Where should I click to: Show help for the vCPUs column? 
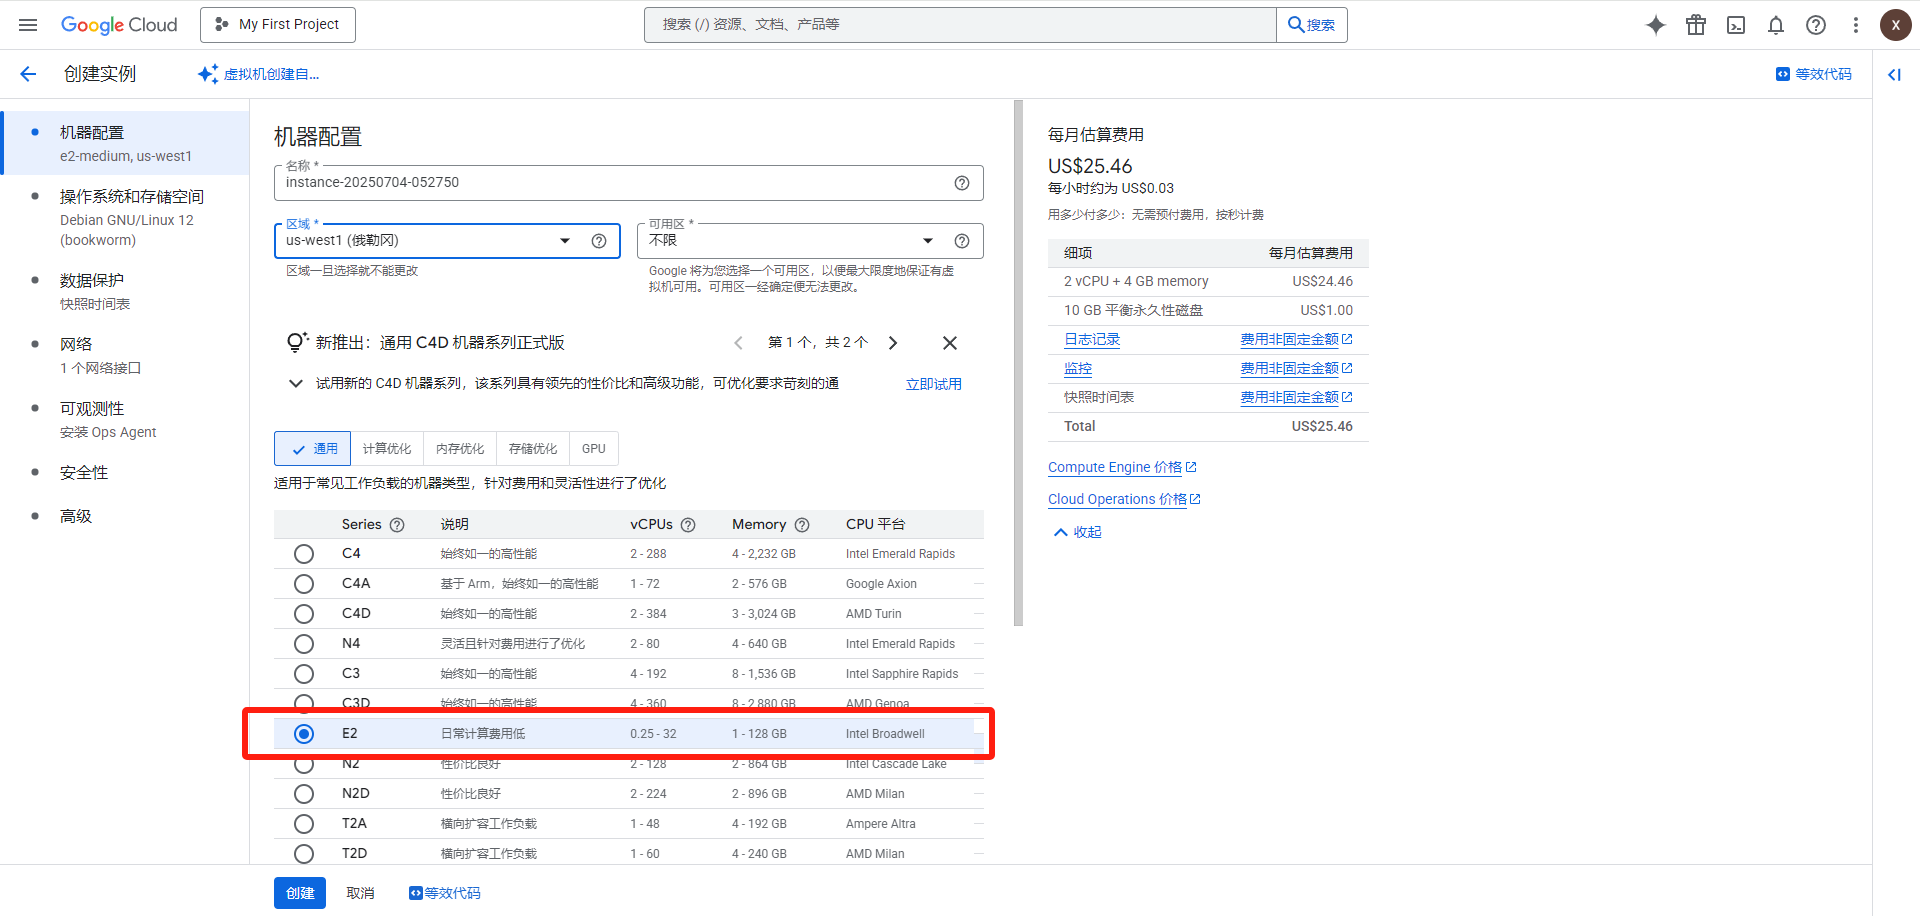pyautogui.click(x=688, y=525)
